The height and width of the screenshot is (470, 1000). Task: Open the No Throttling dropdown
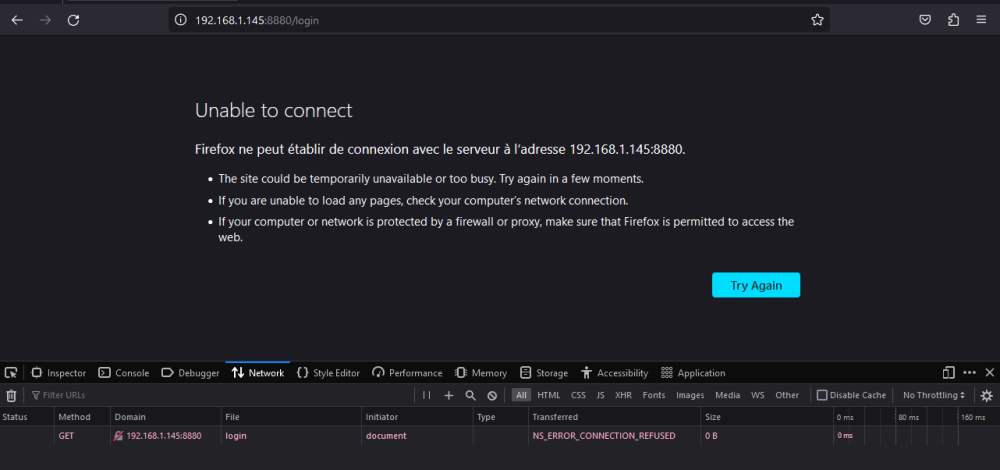934,395
